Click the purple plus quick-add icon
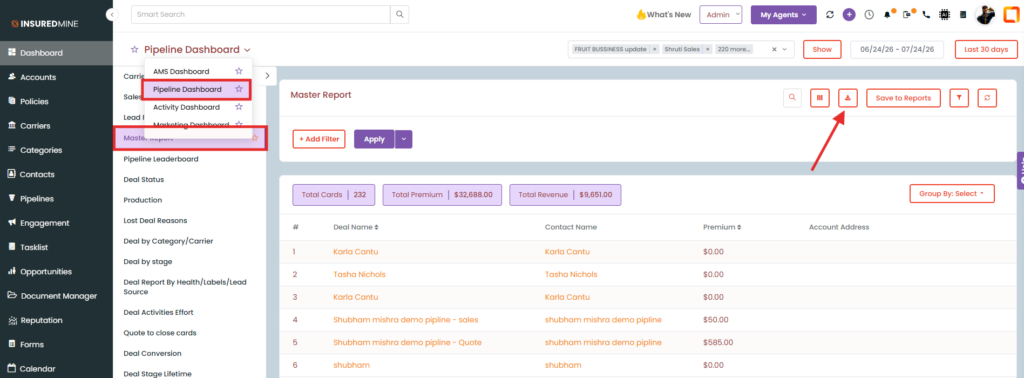Image resolution: width=1024 pixels, height=378 pixels. pyautogui.click(x=849, y=14)
